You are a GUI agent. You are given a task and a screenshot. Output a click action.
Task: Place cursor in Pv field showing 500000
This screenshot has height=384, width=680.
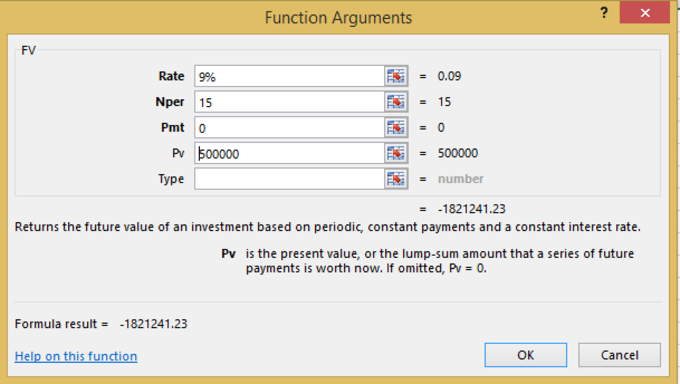point(289,153)
